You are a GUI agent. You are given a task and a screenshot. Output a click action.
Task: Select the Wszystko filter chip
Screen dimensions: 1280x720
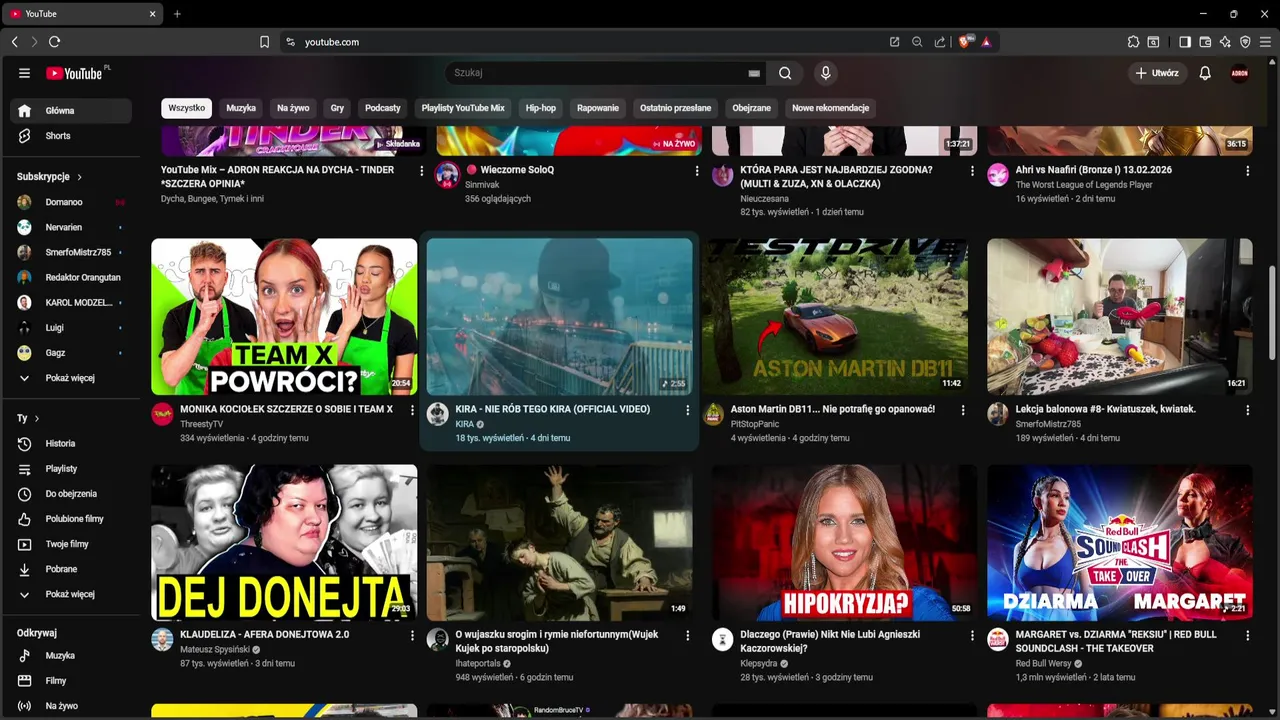186,108
